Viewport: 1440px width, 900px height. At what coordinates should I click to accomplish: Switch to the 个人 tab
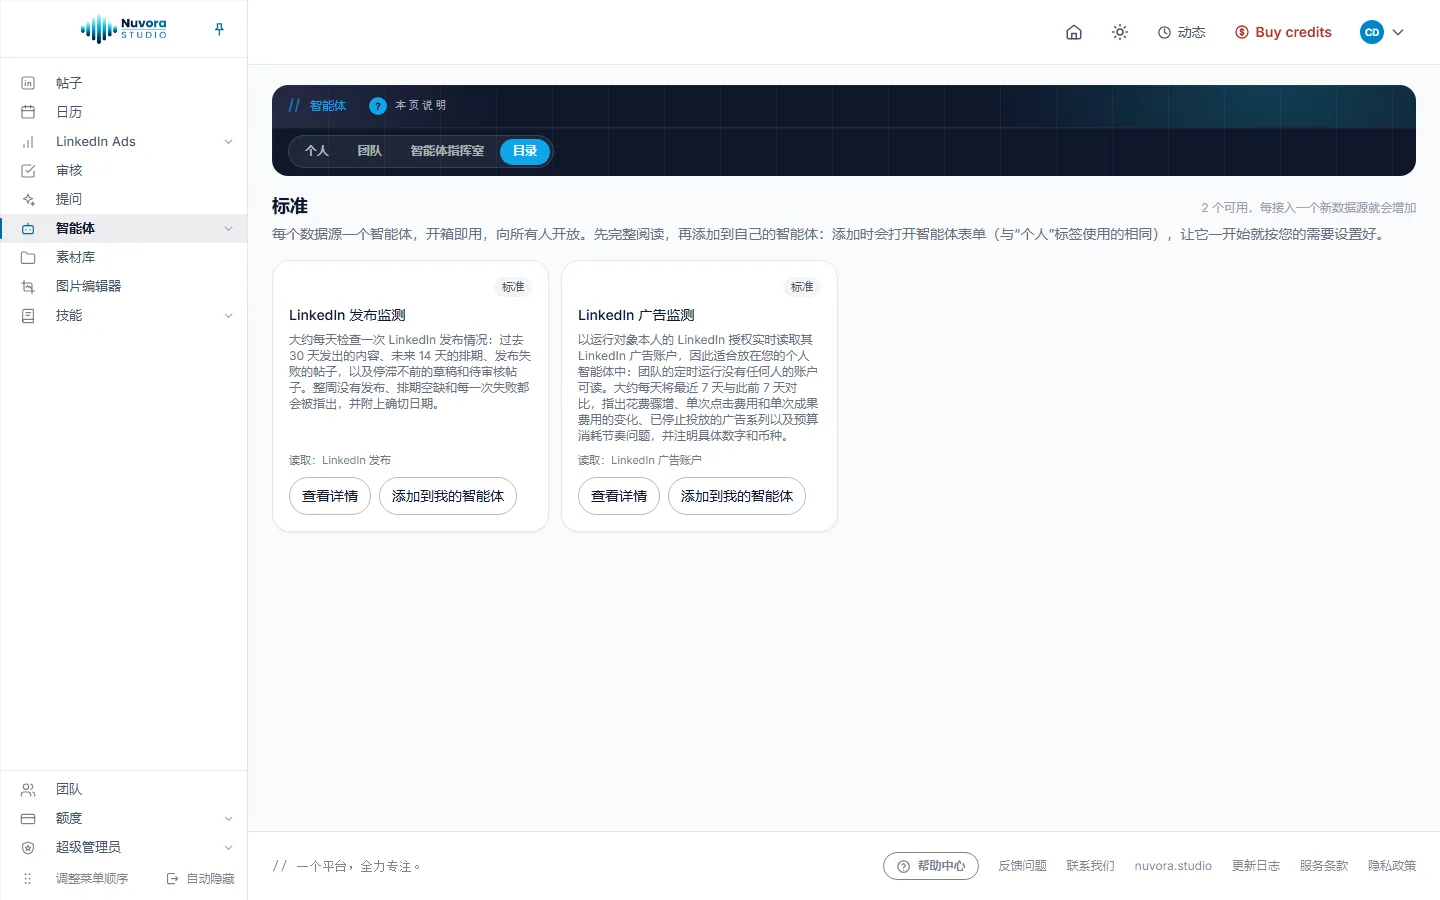point(317,151)
